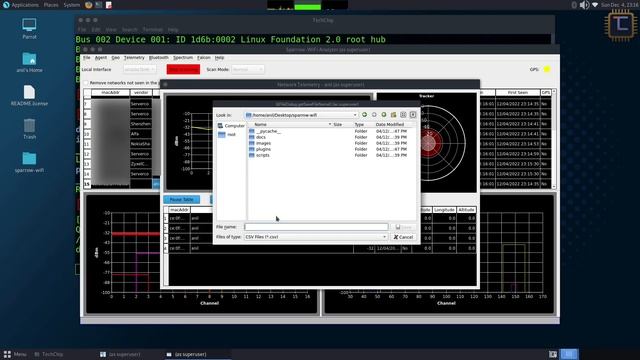The height and width of the screenshot is (360, 640).
Task: Open the Geo menu
Action: point(116,58)
